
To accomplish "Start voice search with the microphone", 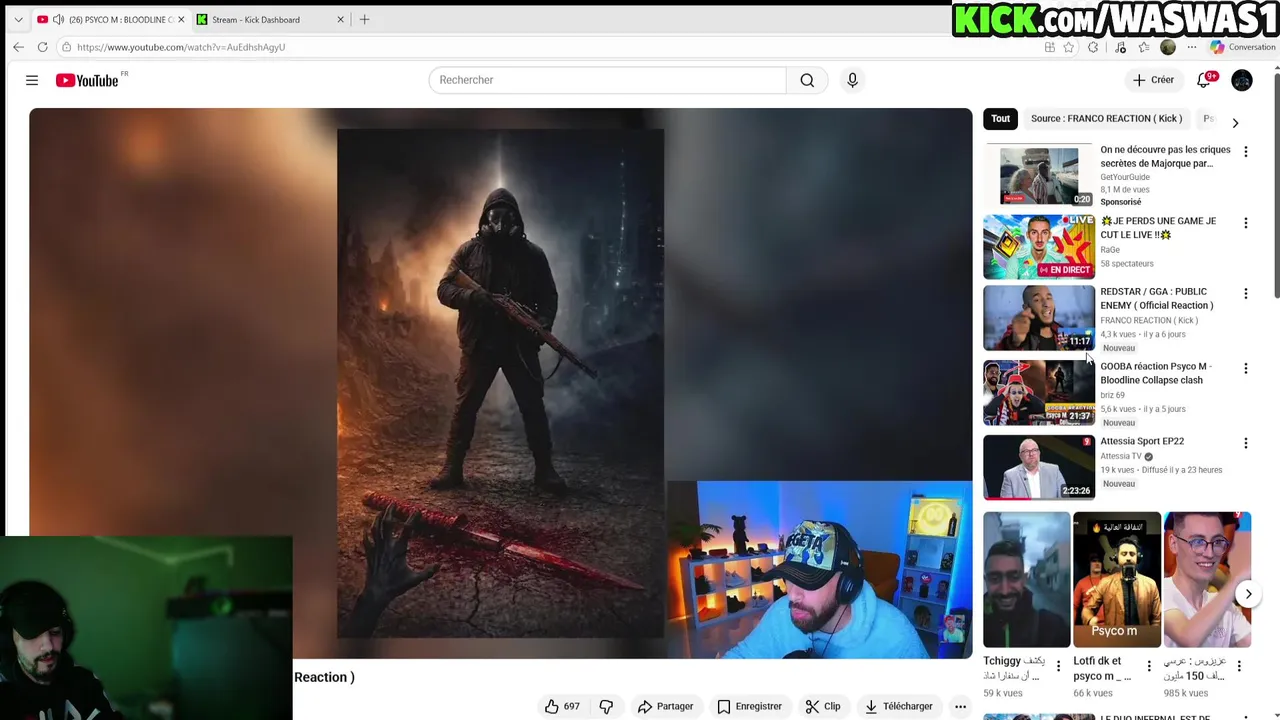I will point(852,80).
